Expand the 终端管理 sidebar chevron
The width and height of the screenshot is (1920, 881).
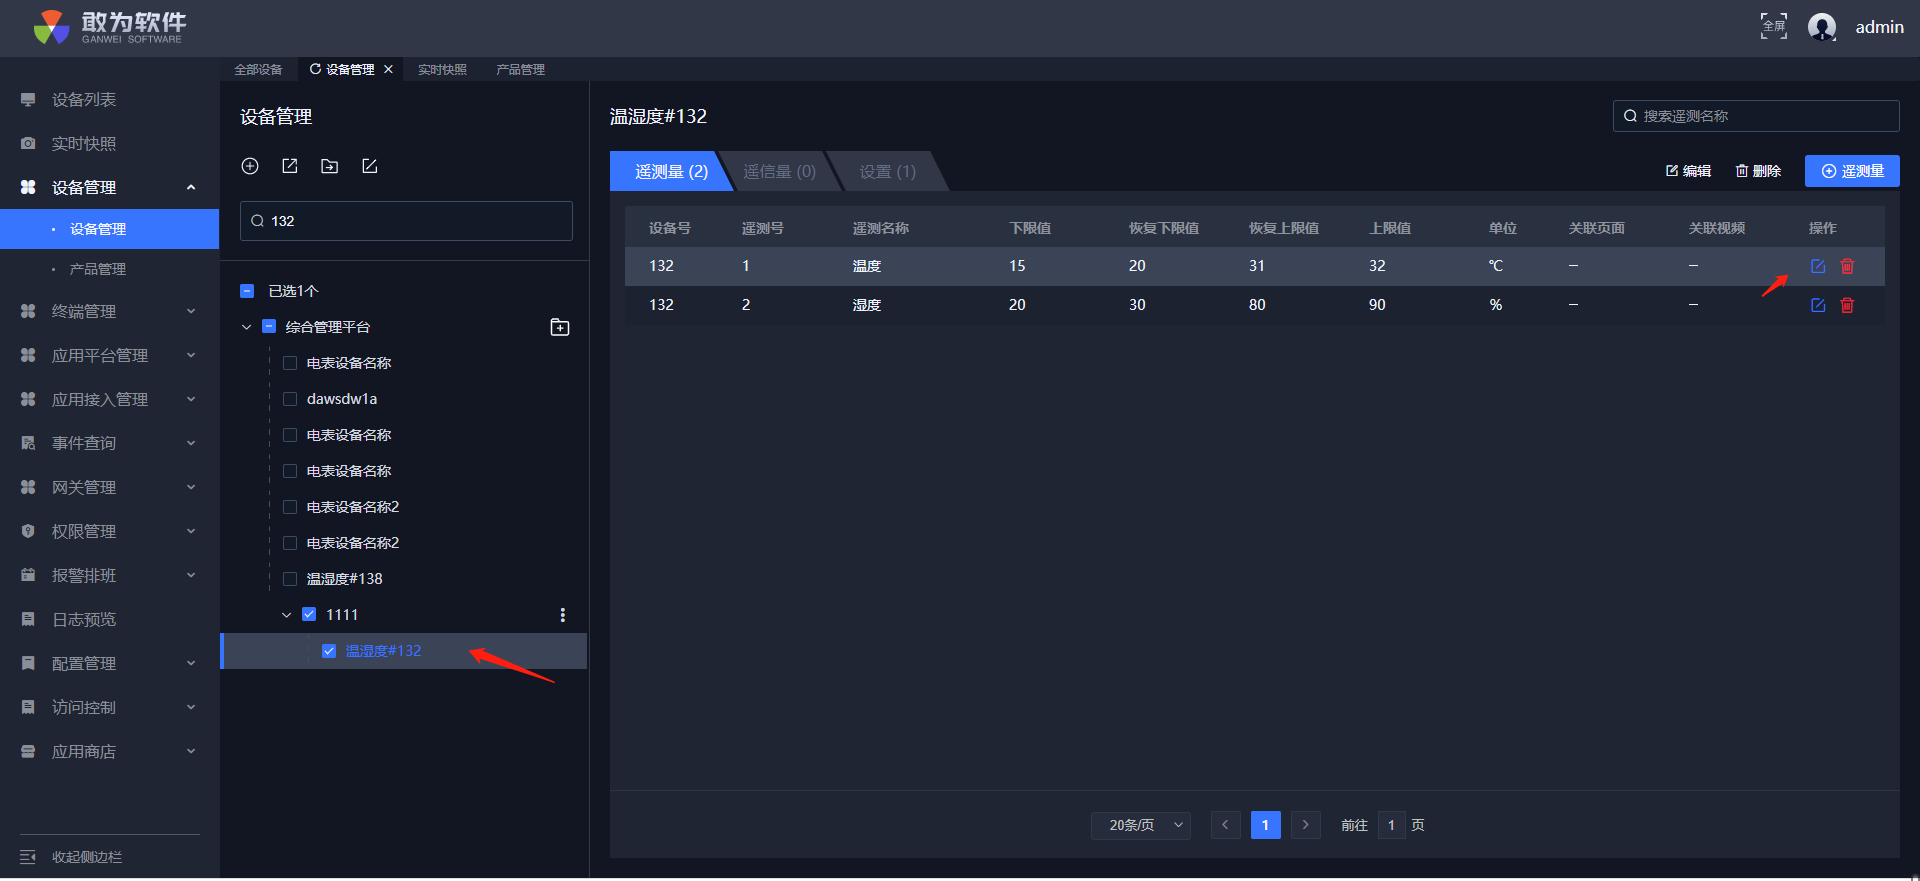(x=191, y=311)
